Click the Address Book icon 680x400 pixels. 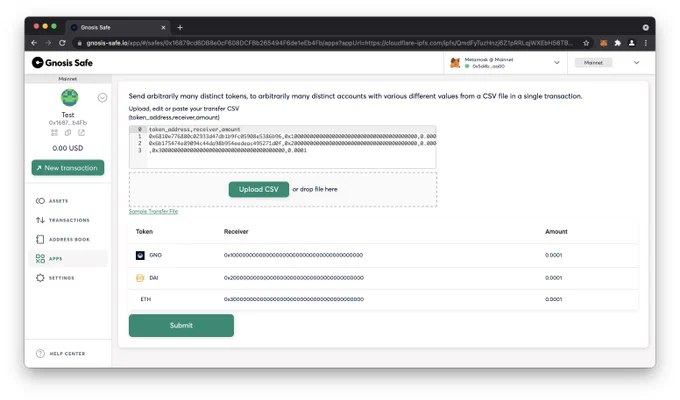pos(40,239)
